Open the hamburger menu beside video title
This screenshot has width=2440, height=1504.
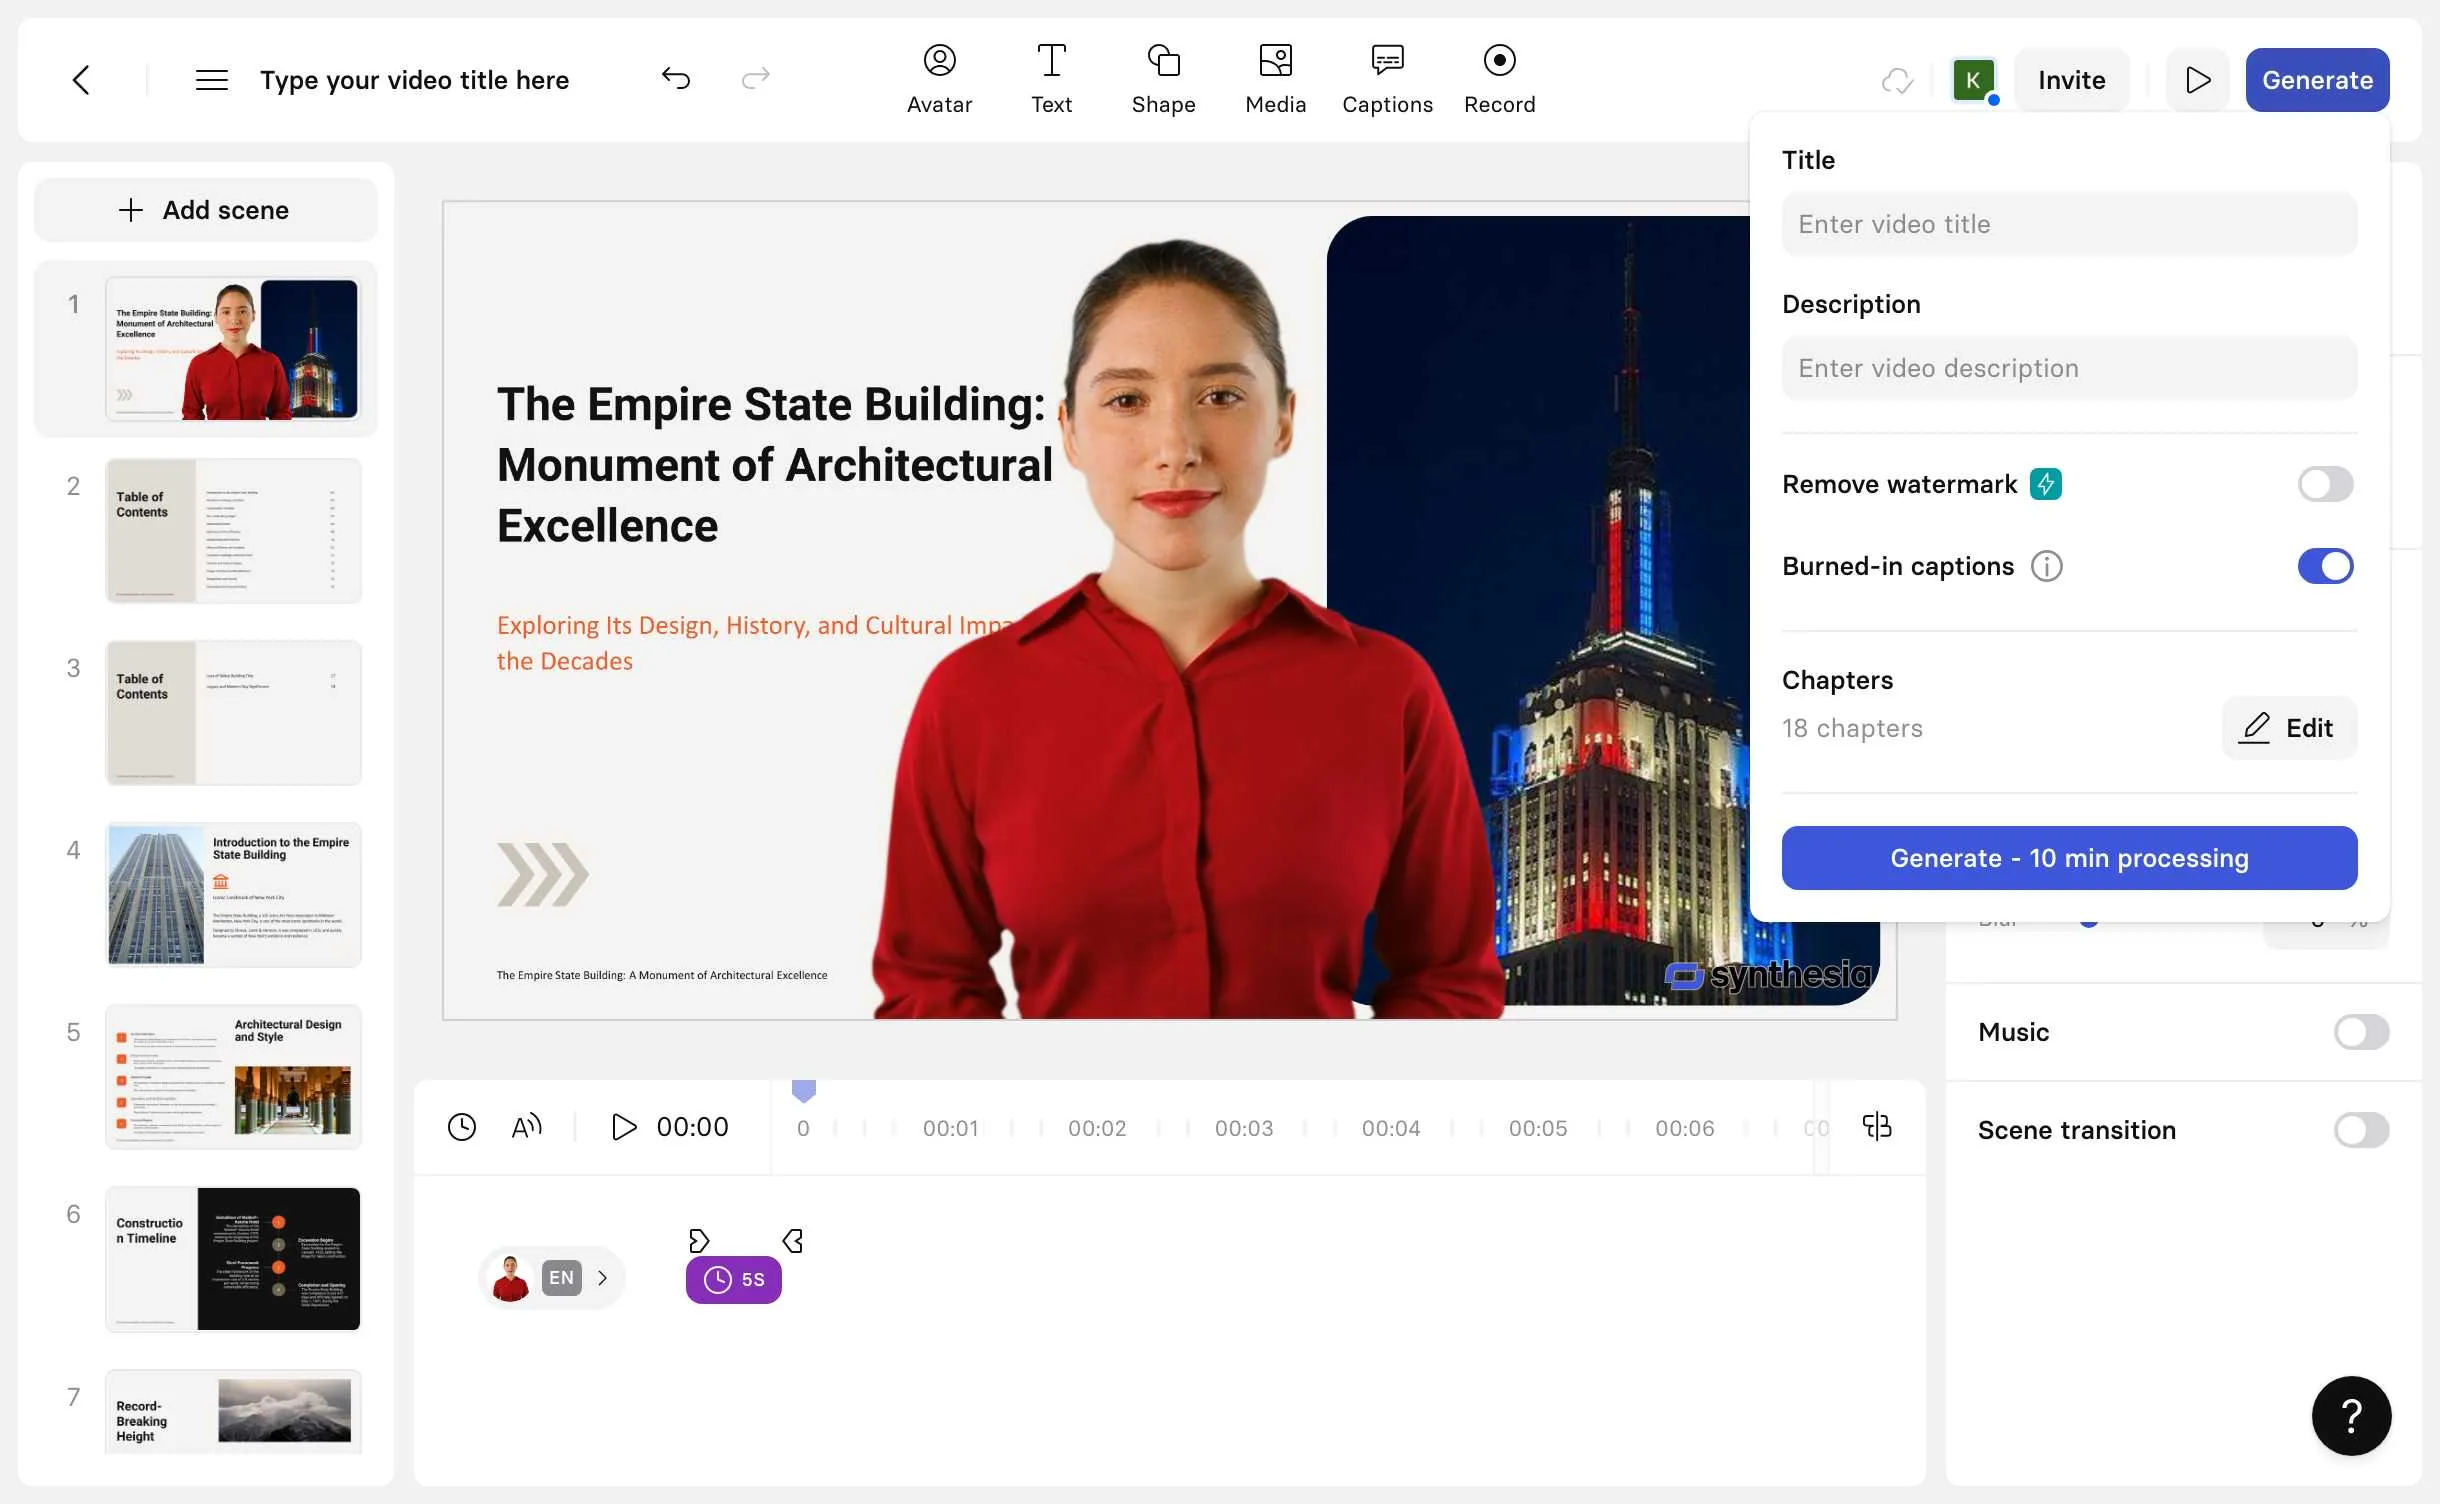[211, 80]
